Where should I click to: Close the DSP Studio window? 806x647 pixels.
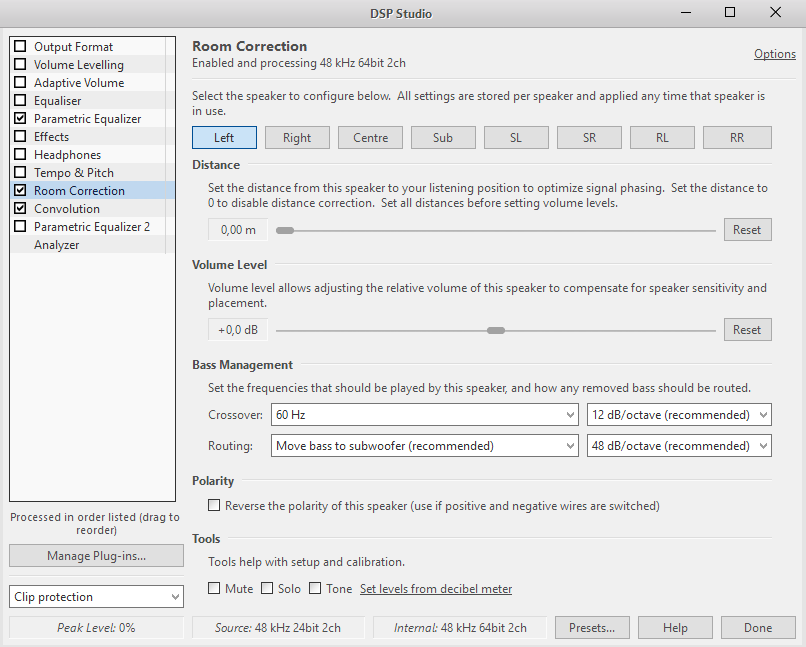[x=775, y=12]
